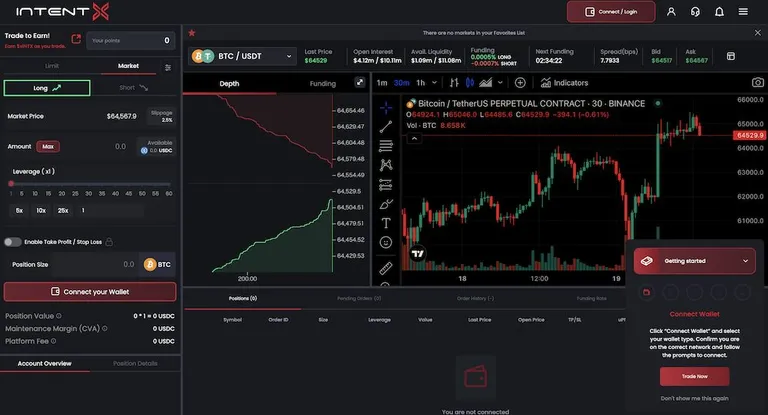Expand the Depth panel fullscreen
768x415 pixels.
(x=360, y=82)
